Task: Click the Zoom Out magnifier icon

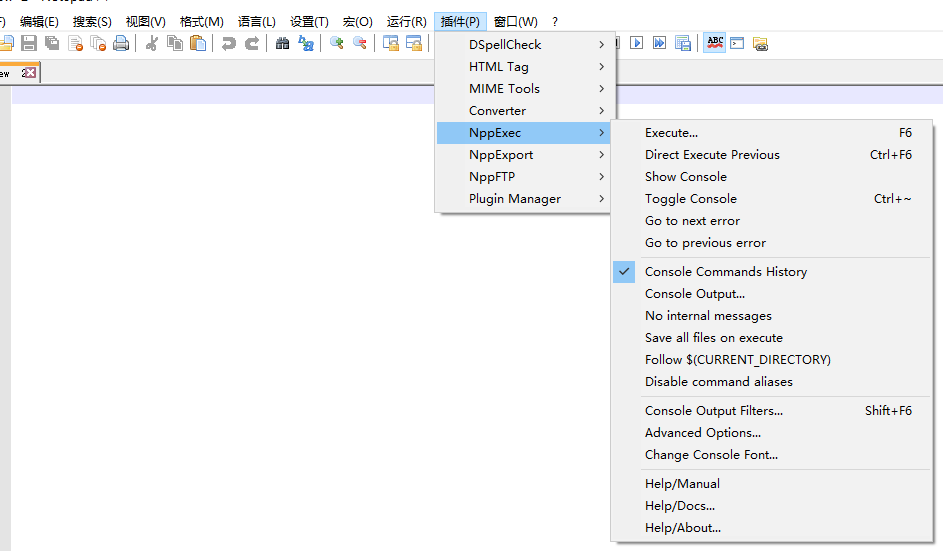Action: pyautogui.click(x=360, y=43)
